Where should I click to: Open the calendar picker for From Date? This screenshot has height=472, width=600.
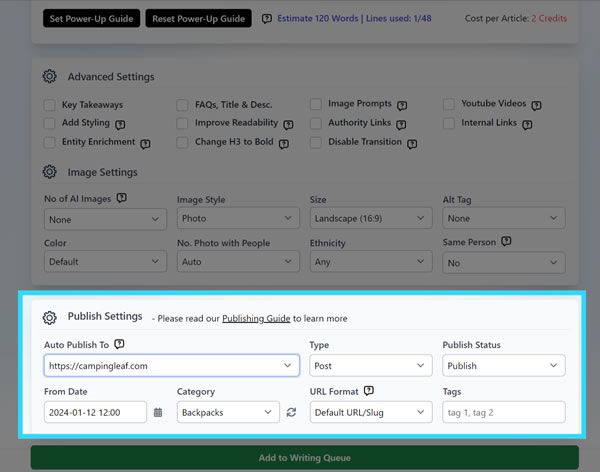(158, 412)
